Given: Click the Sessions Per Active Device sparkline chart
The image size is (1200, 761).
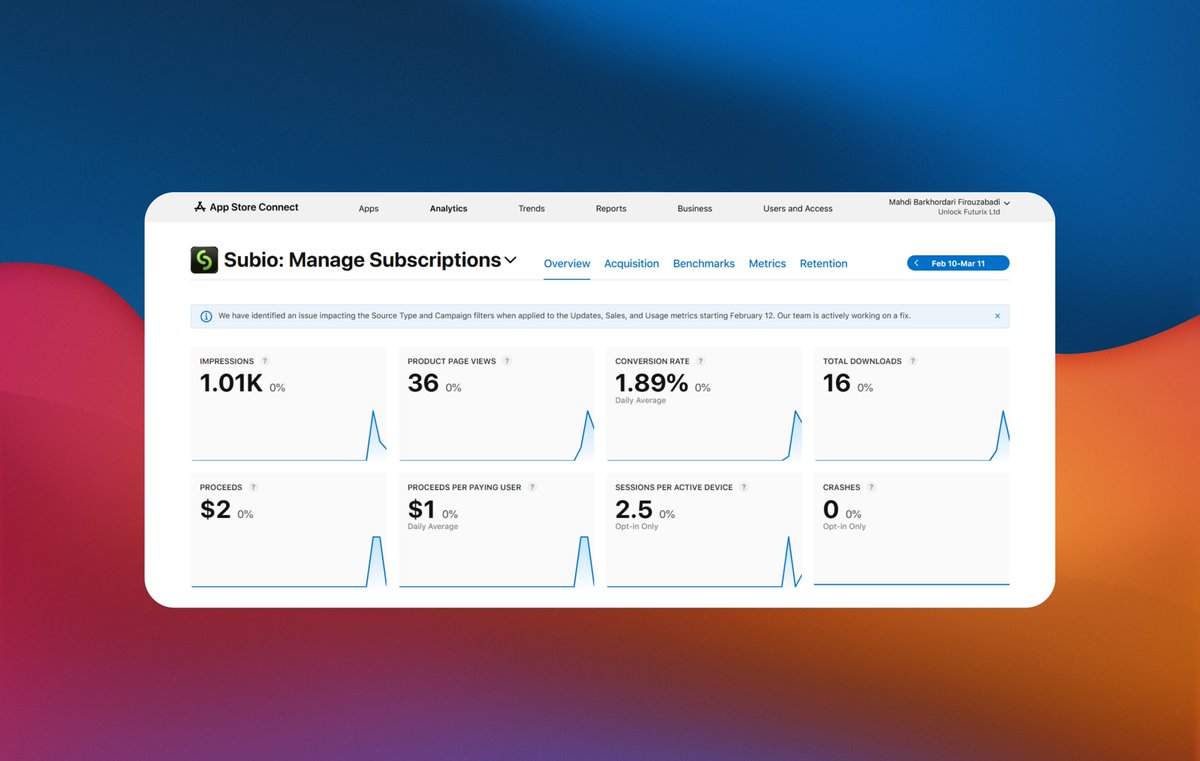Looking at the screenshot, I should pyautogui.click(x=704, y=561).
